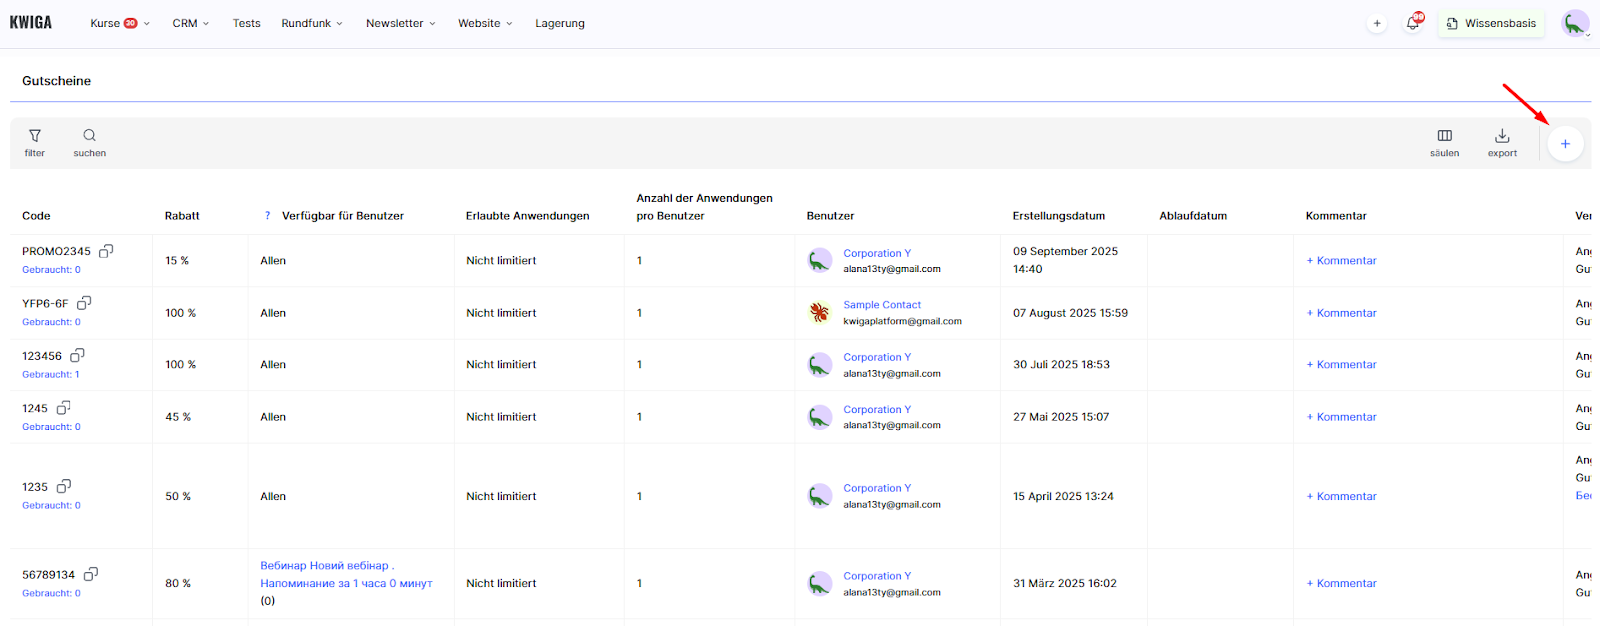Image resolution: width=1600 pixels, height=626 pixels.
Task: Add a new coupon with plus button
Action: pyautogui.click(x=1565, y=144)
